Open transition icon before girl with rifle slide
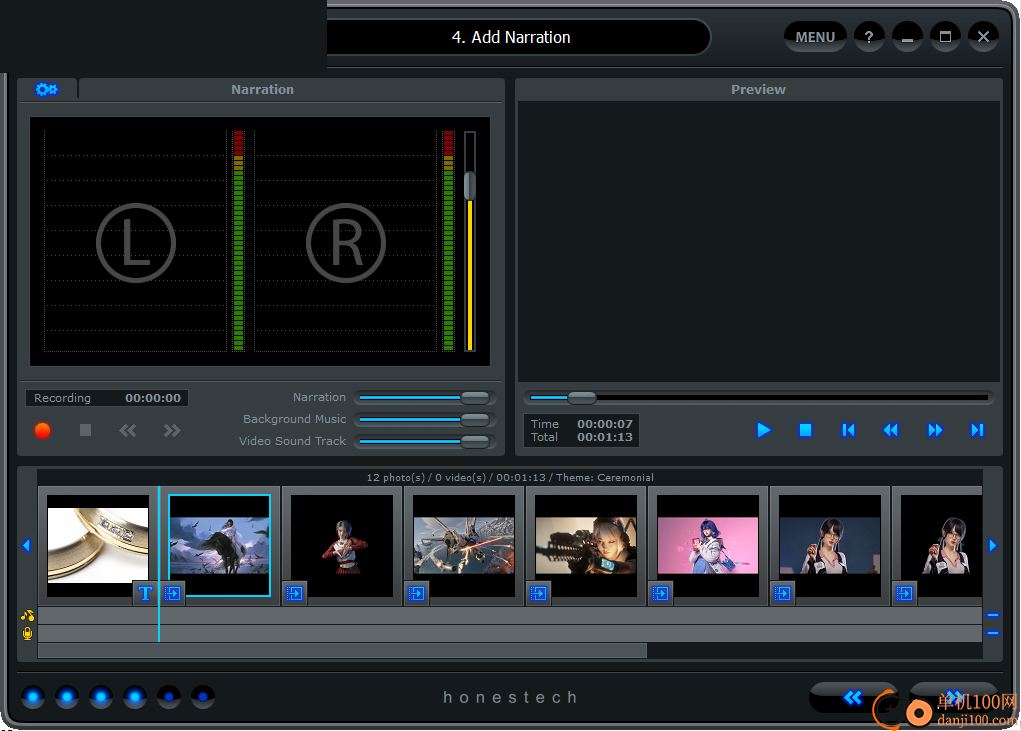This screenshot has height=731, width=1021. (538, 593)
